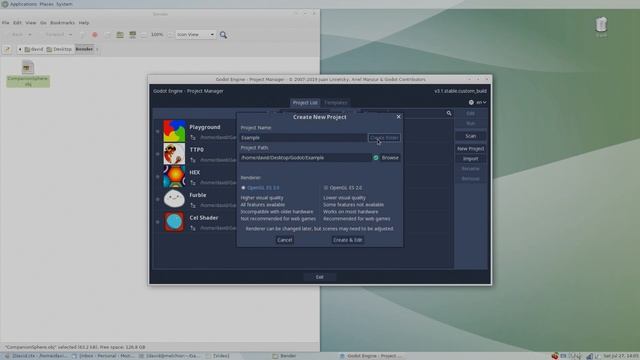This screenshot has height=360, width=640.
Task: Click the Playground project thumbnail
Action: (x=174, y=131)
